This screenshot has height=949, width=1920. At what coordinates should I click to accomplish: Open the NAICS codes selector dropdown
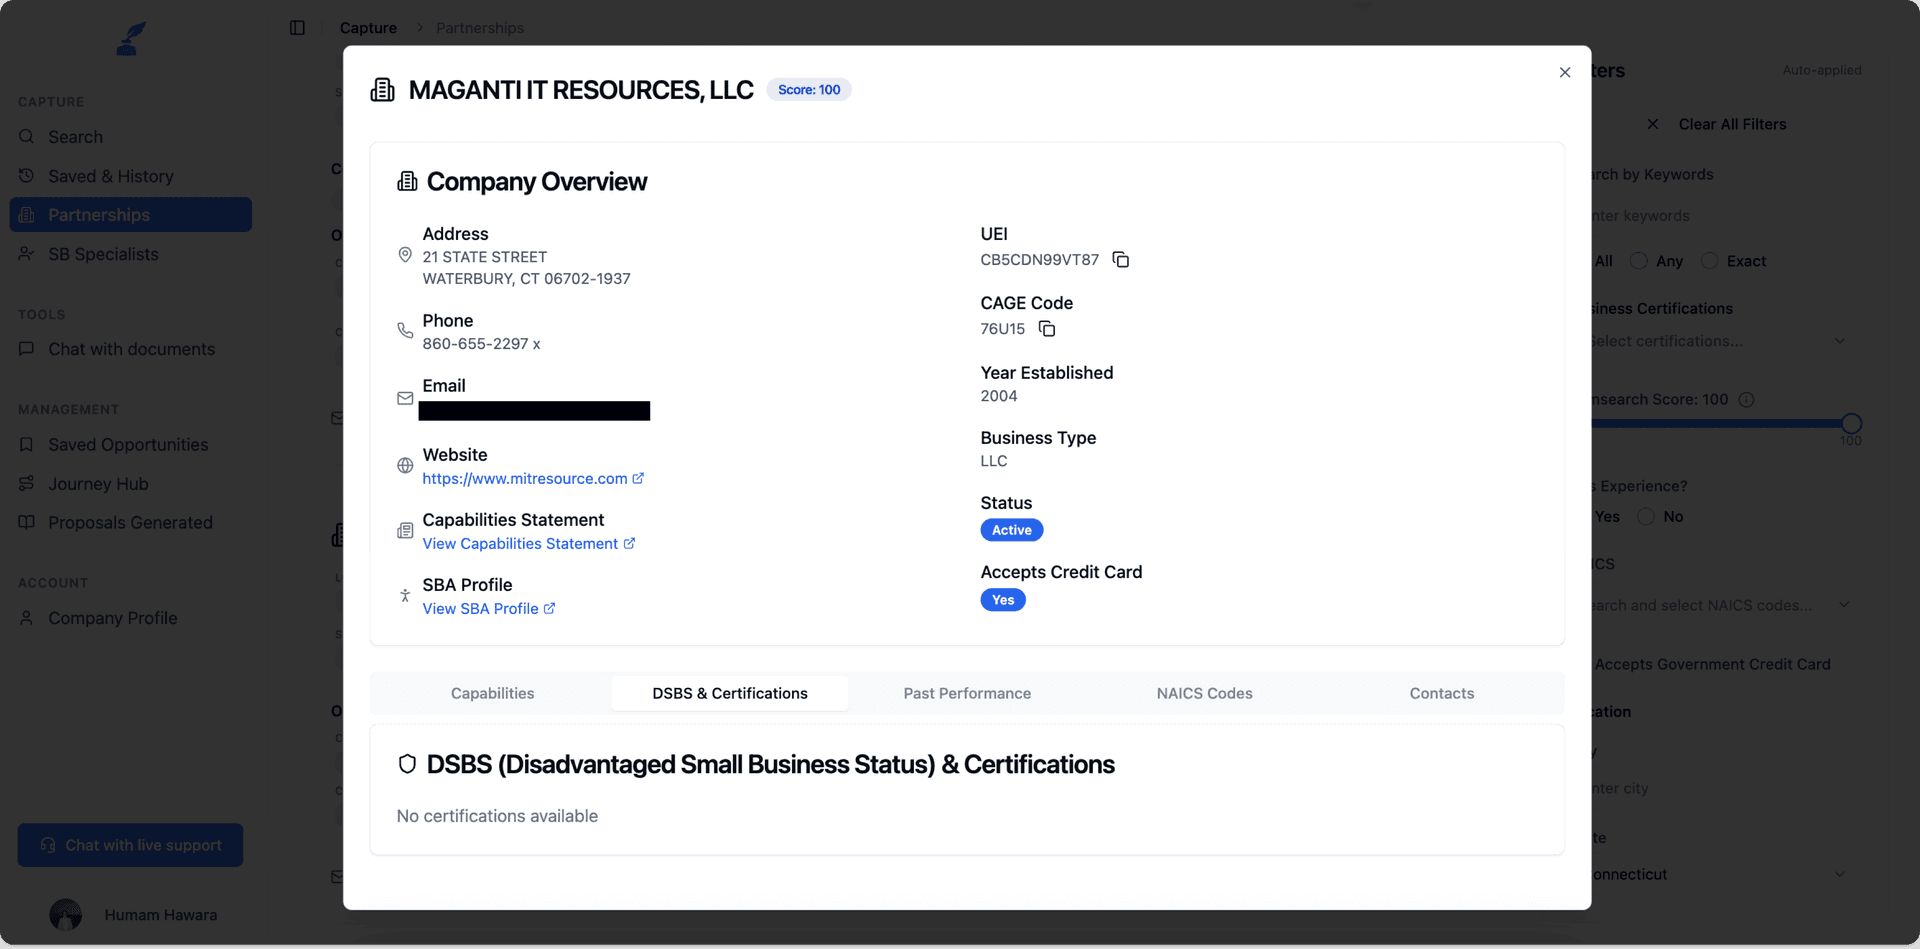pos(1843,605)
